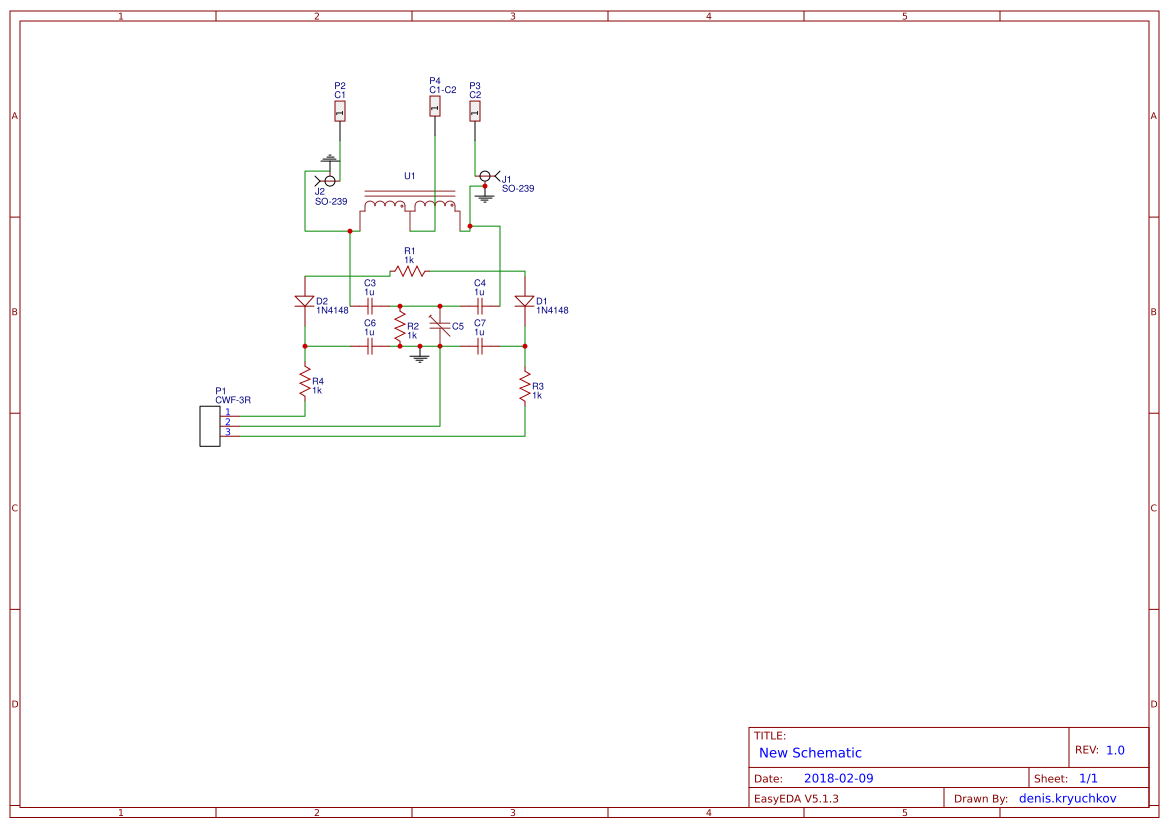Select diode D1 1N4148 symbol

pyautogui.click(x=524, y=301)
